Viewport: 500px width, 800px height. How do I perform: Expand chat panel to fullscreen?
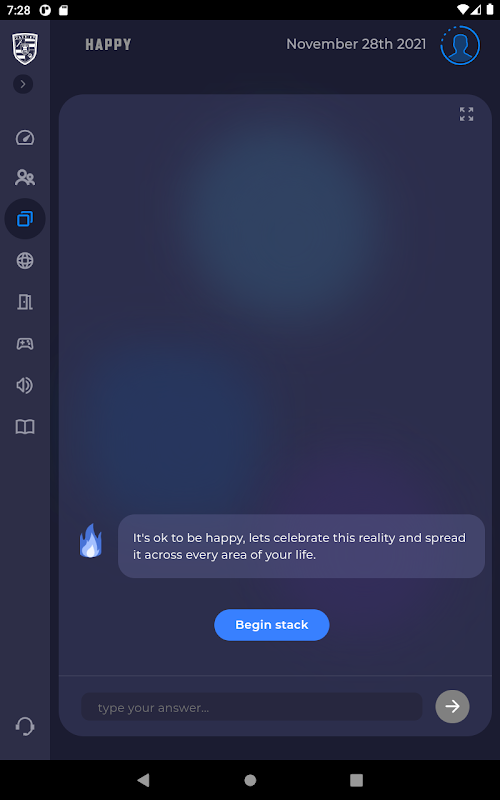pos(466,114)
